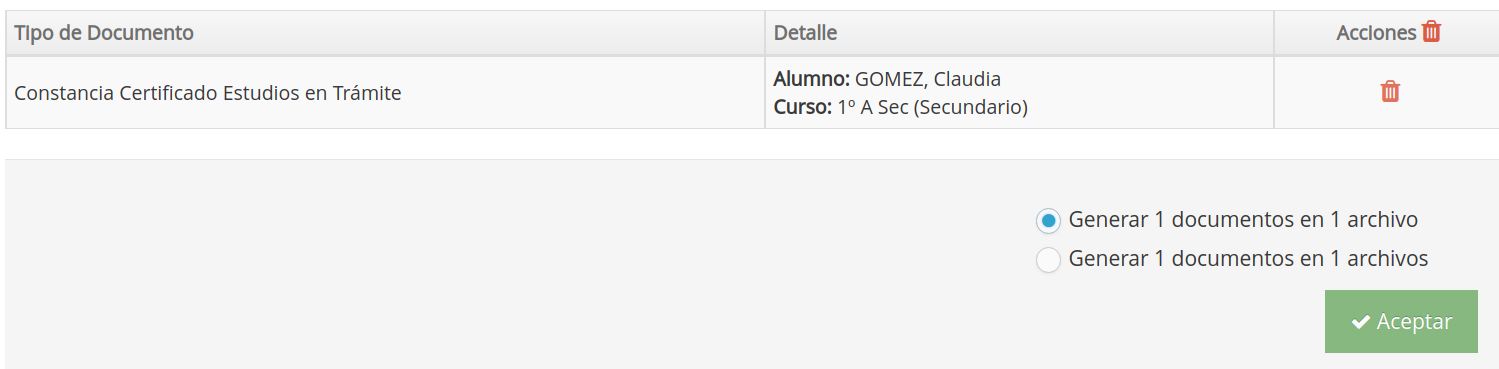Click the Acciones header text
Image resolution: width=1499 pixels, height=369 pixels.
1376,33
